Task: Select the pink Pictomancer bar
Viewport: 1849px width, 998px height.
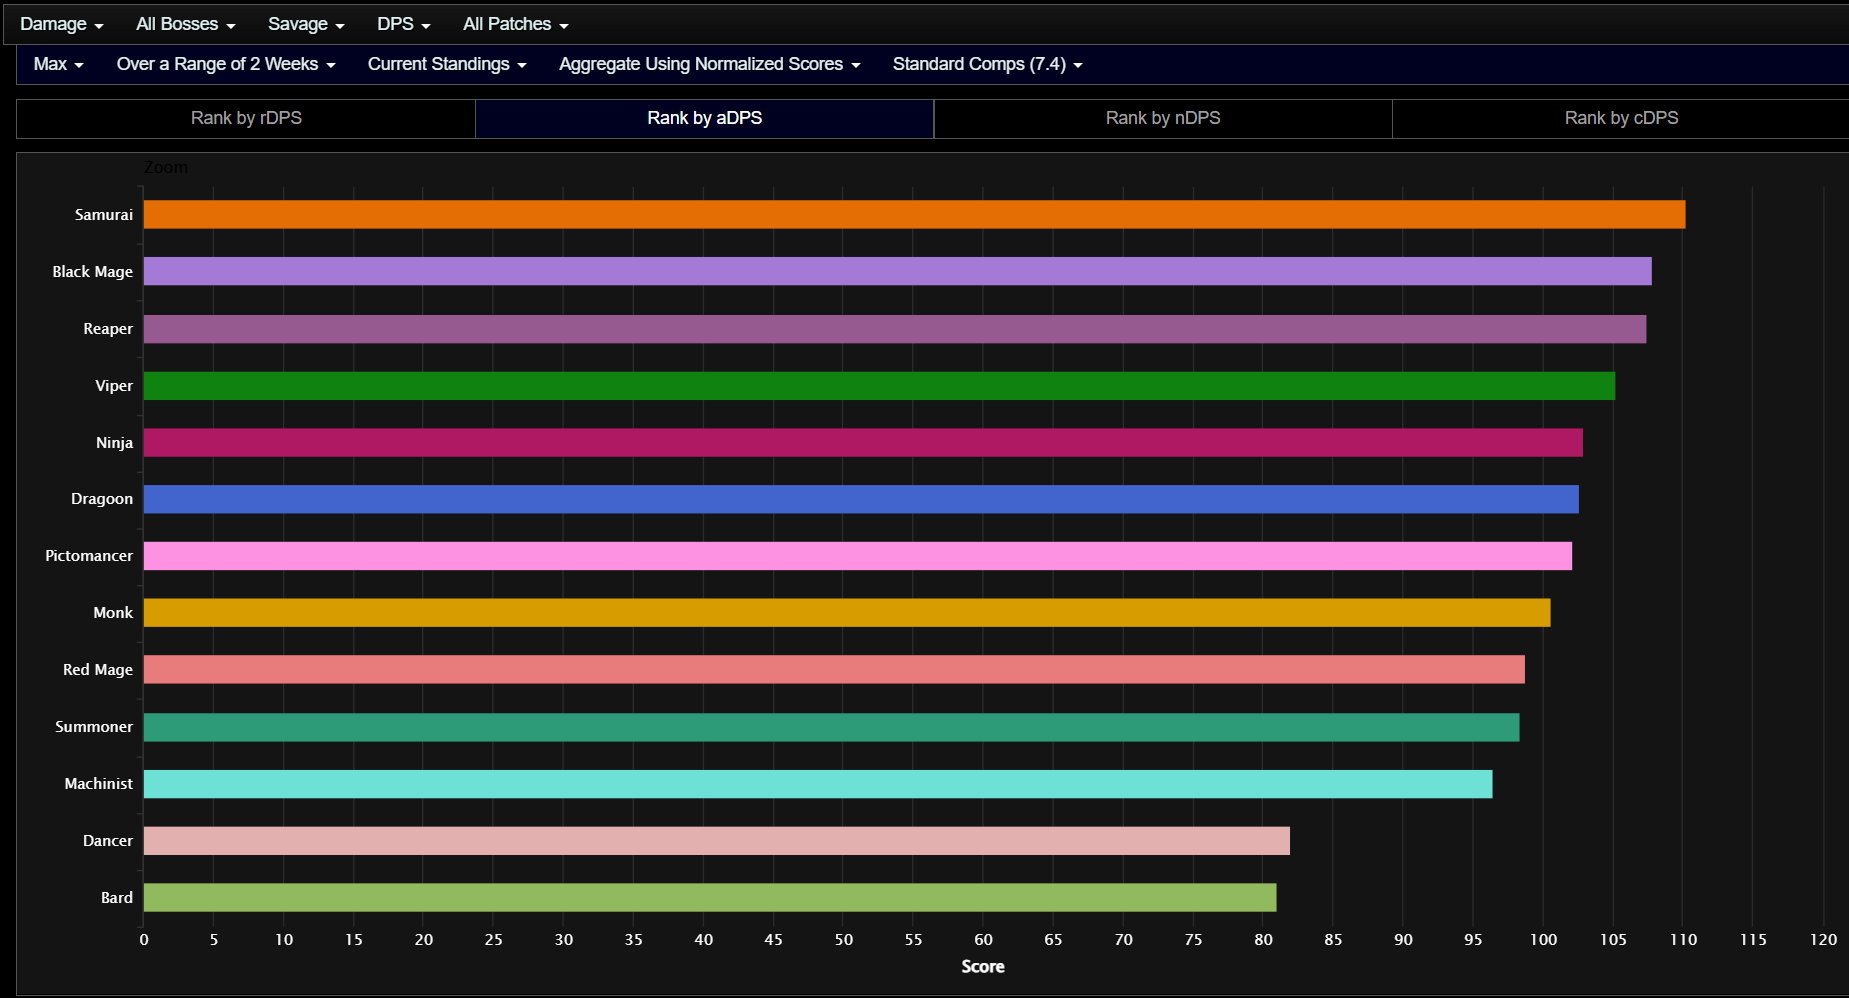Action: tap(858, 556)
